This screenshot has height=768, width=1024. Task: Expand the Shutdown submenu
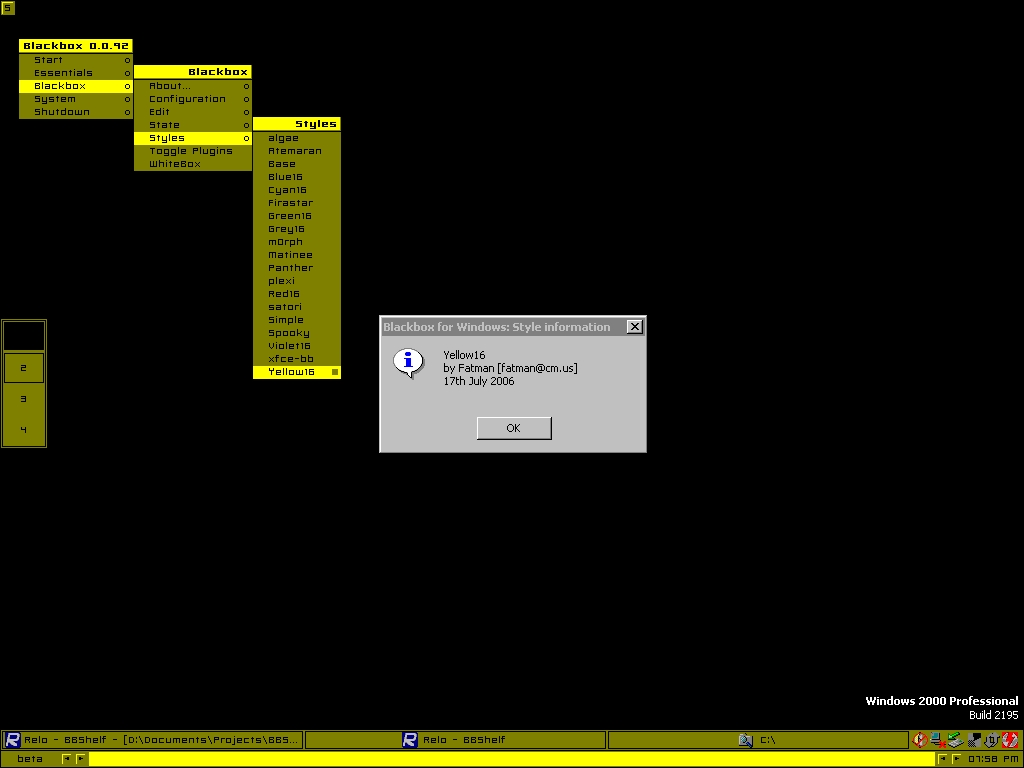point(76,112)
